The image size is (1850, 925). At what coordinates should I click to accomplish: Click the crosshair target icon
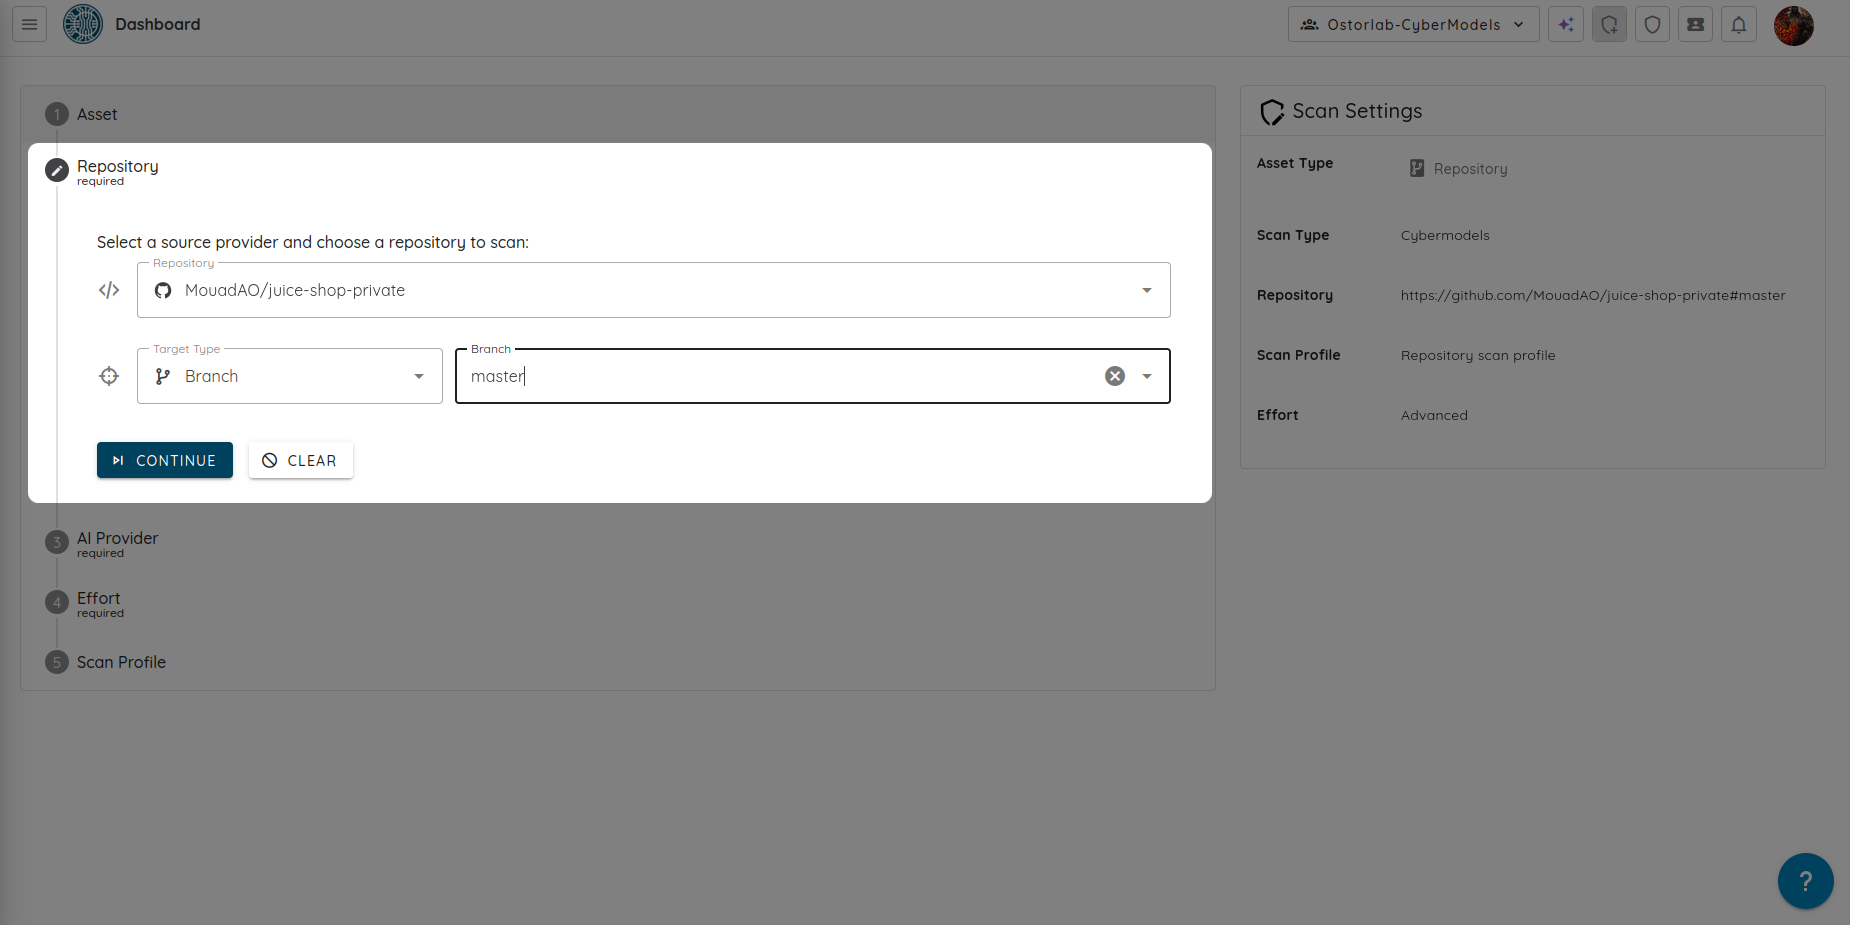pos(109,376)
